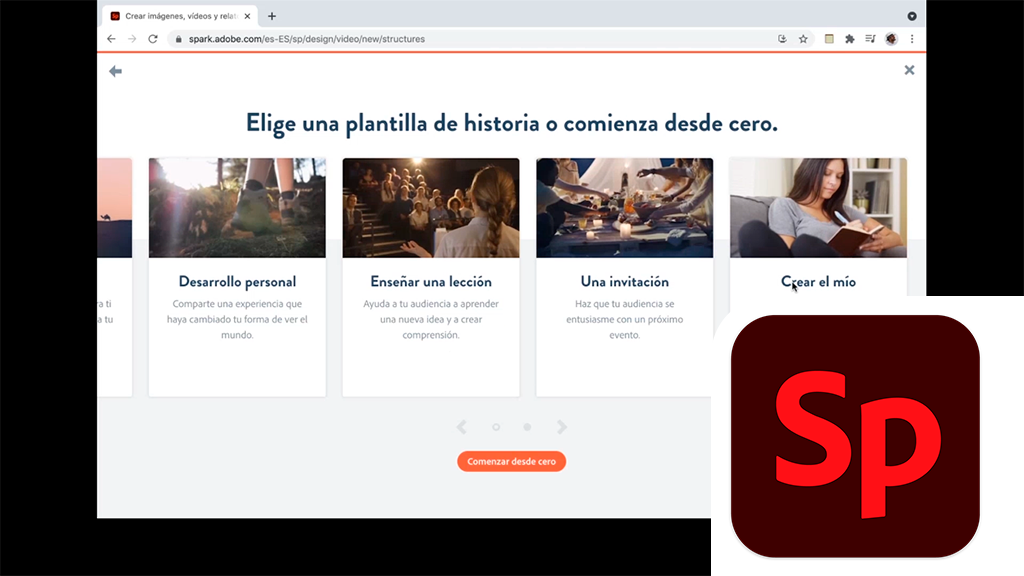Bookmark this page with star icon
The height and width of the screenshot is (576, 1024).
[803, 39]
